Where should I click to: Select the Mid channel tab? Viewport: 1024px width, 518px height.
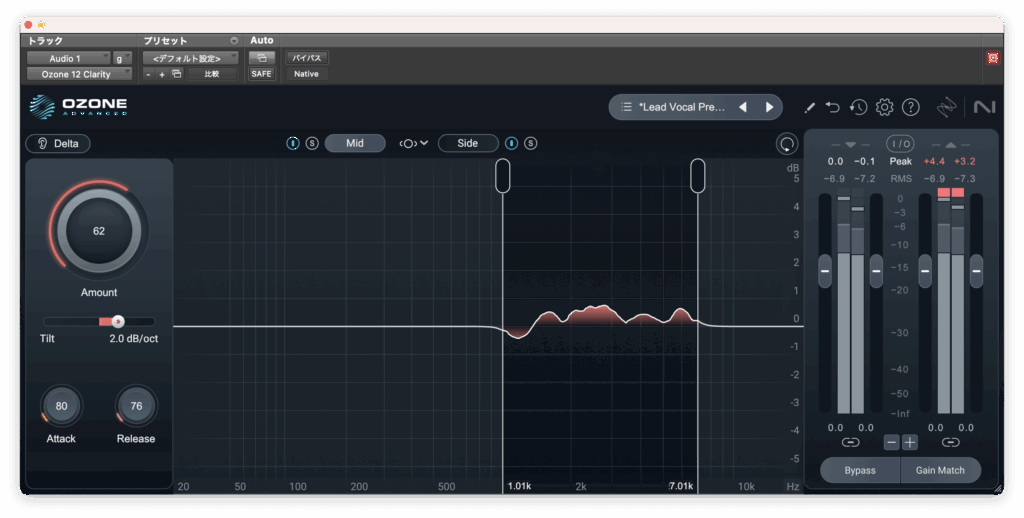pyautogui.click(x=355, y=143)
